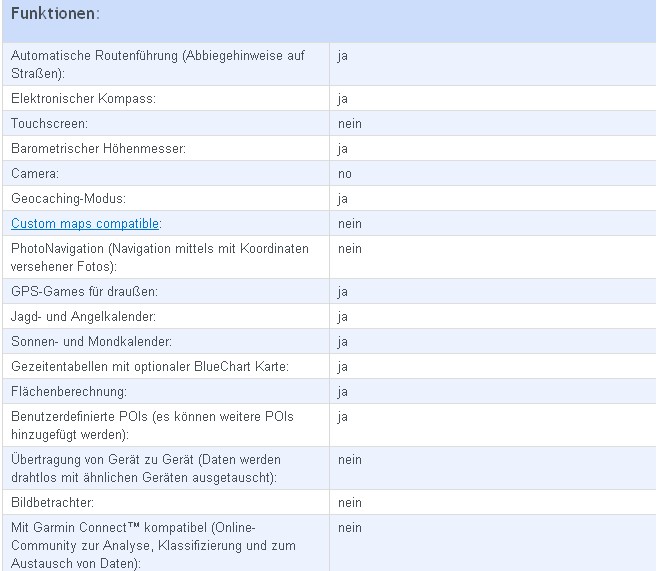
Task: Click the Flächenberechnung label
Action: pos(69,392)
